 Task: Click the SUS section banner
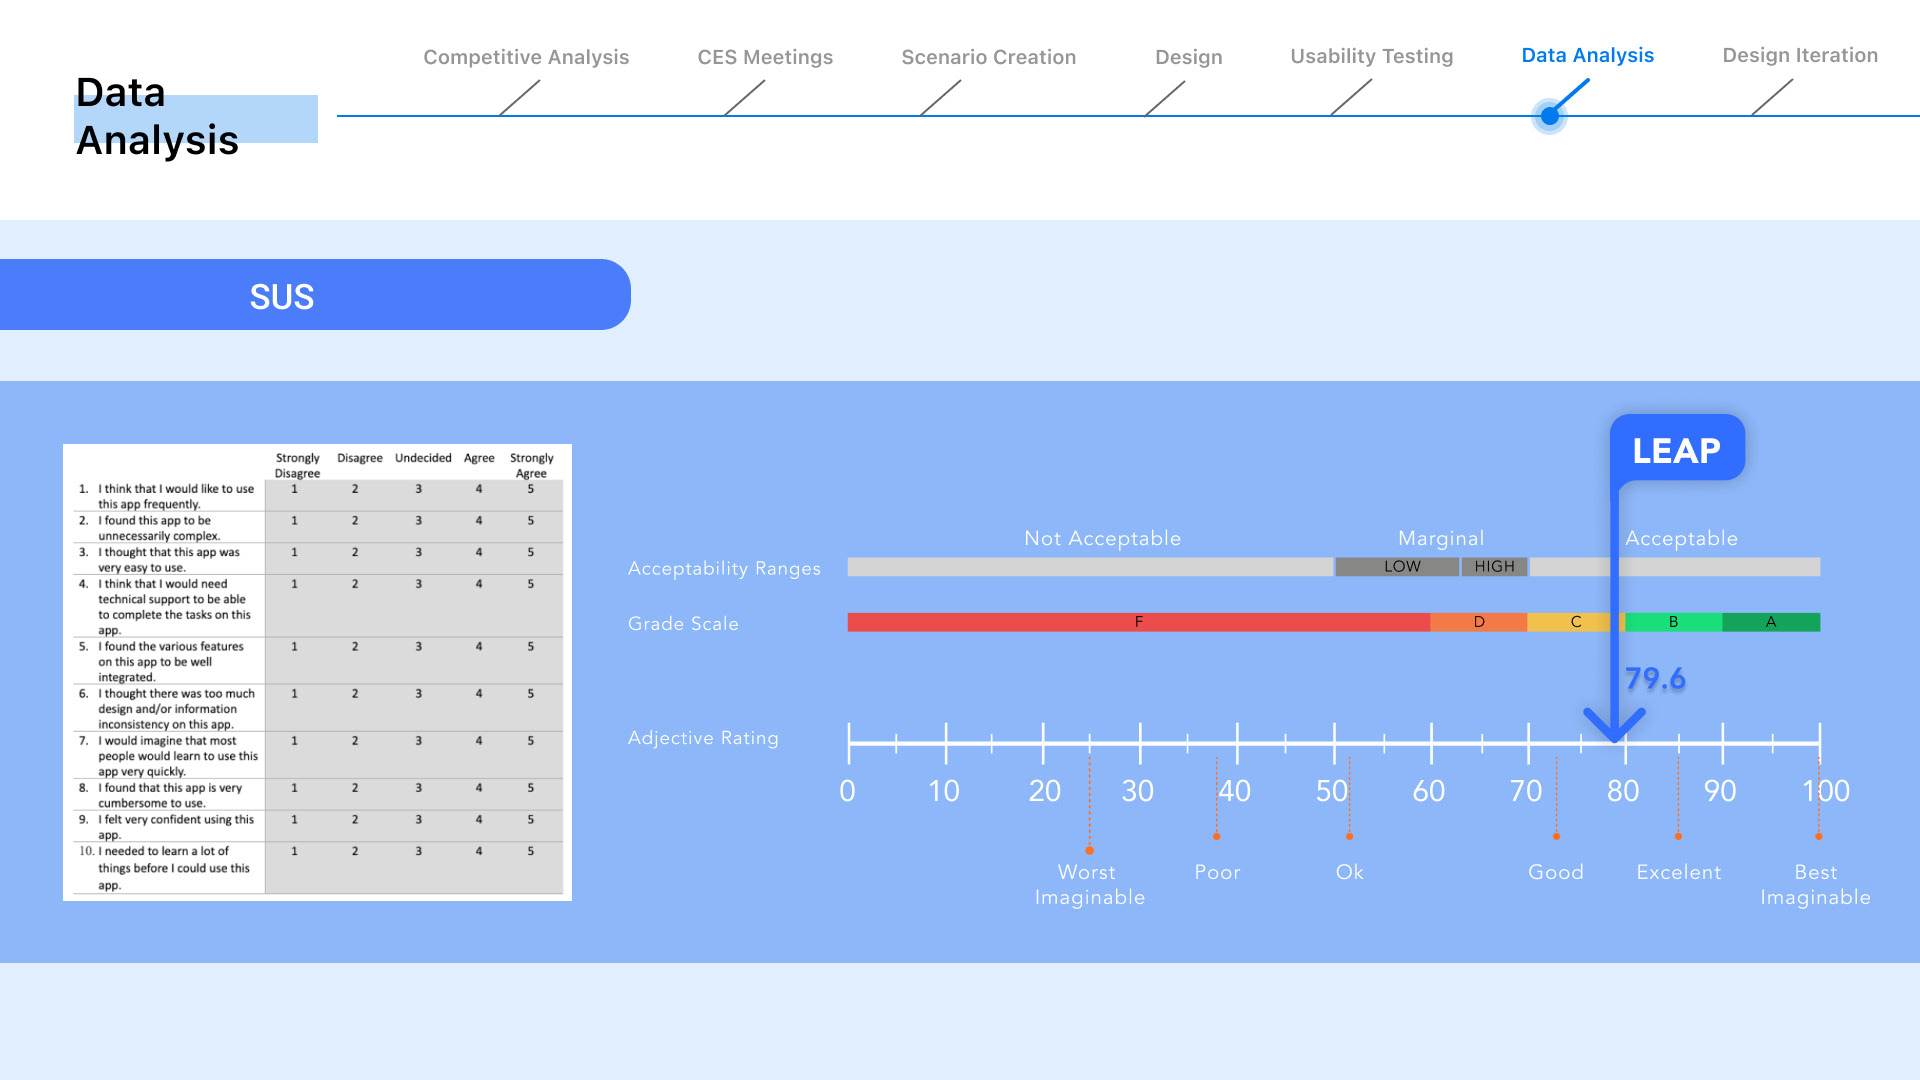pos(315,295)
